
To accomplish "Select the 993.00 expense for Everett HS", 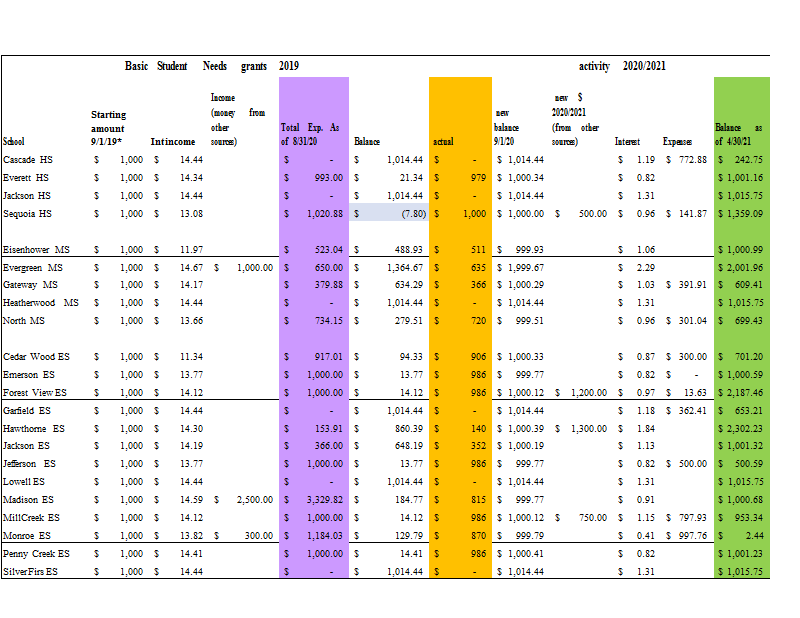I will (x=329, y=178).
